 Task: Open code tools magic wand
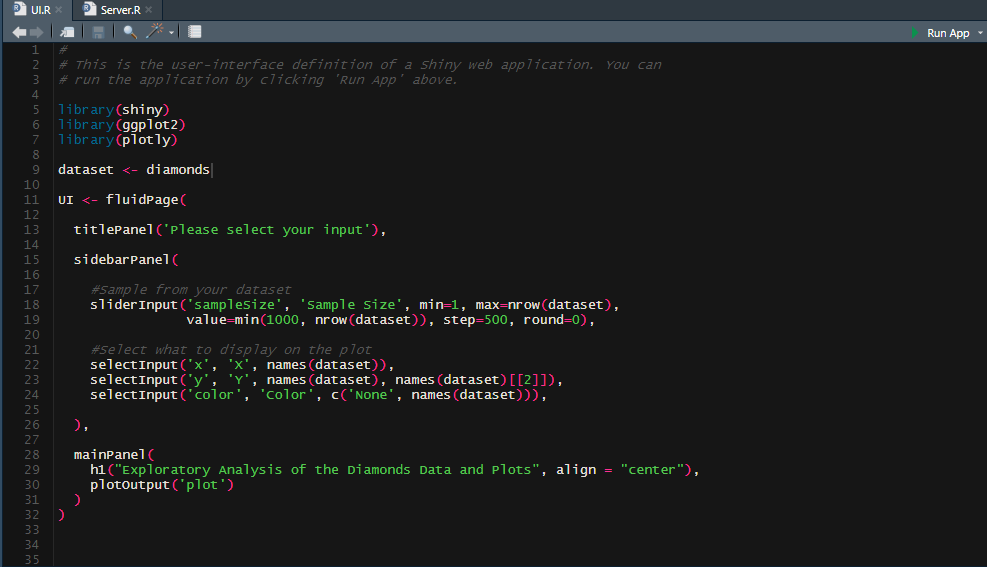pyautogui.click(x=154, y=31)
